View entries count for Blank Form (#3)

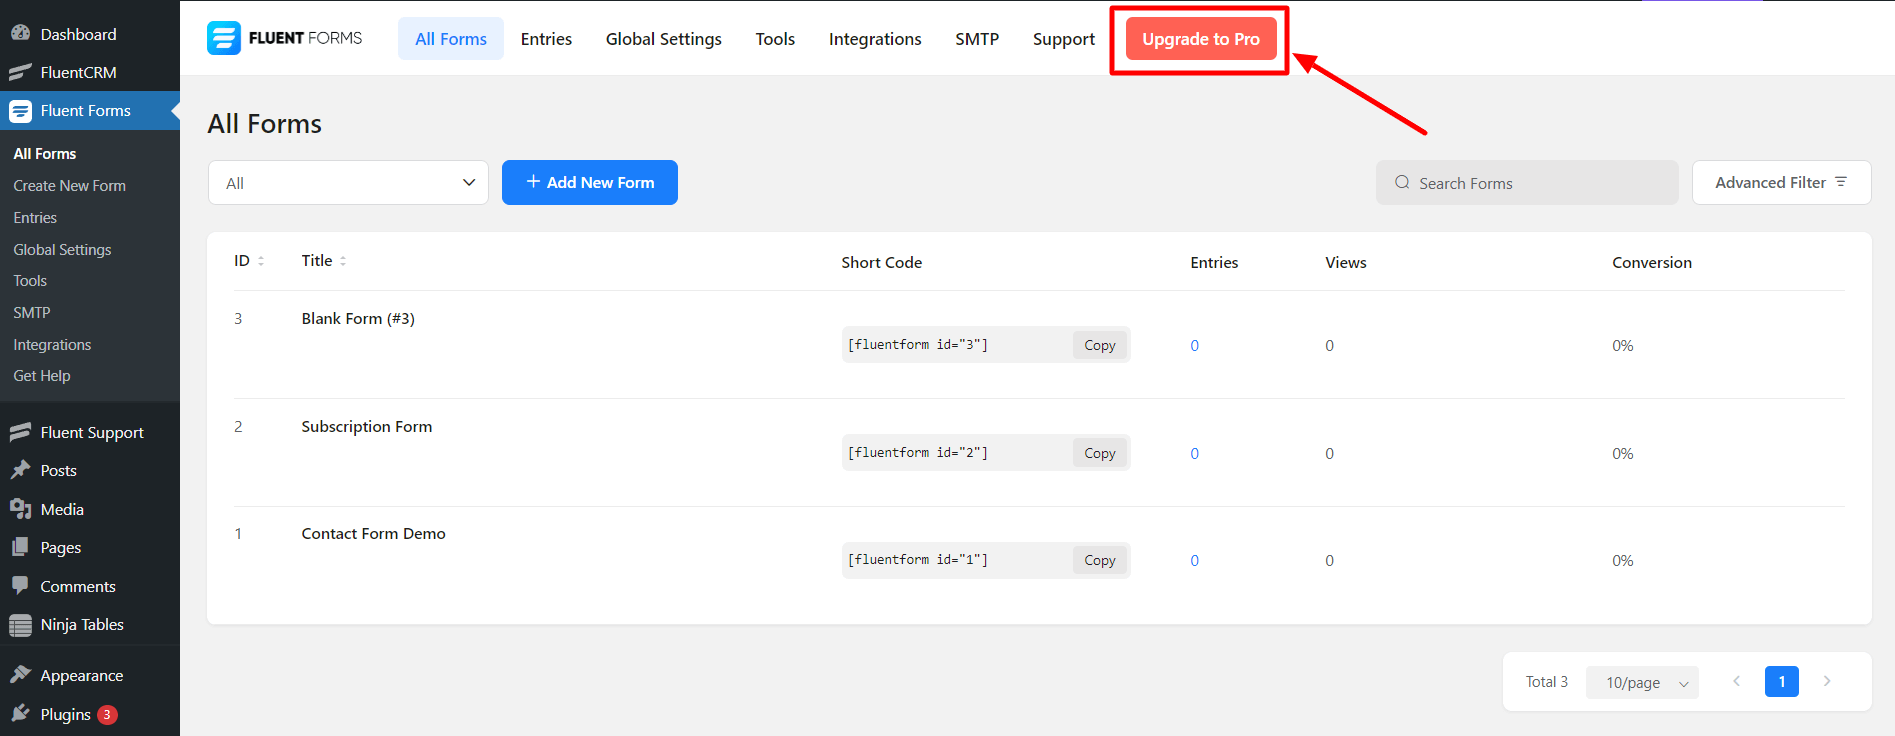pos(1194,345)
